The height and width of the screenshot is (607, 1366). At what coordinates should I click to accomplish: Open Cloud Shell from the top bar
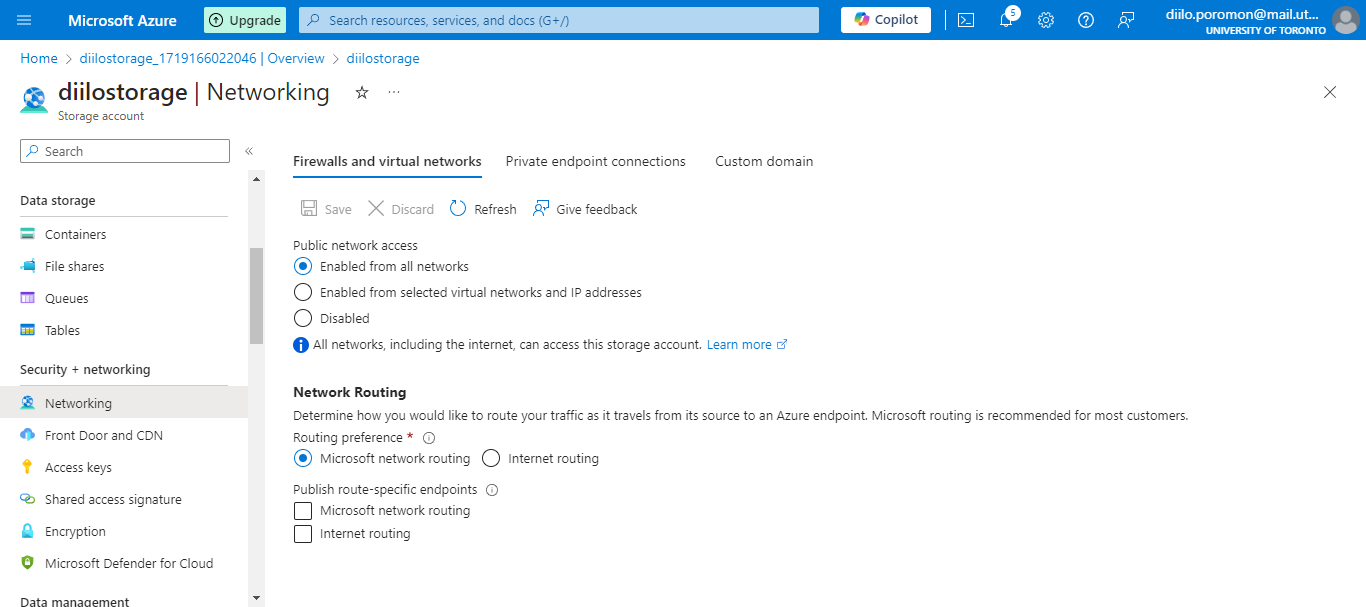coord(965,19)
